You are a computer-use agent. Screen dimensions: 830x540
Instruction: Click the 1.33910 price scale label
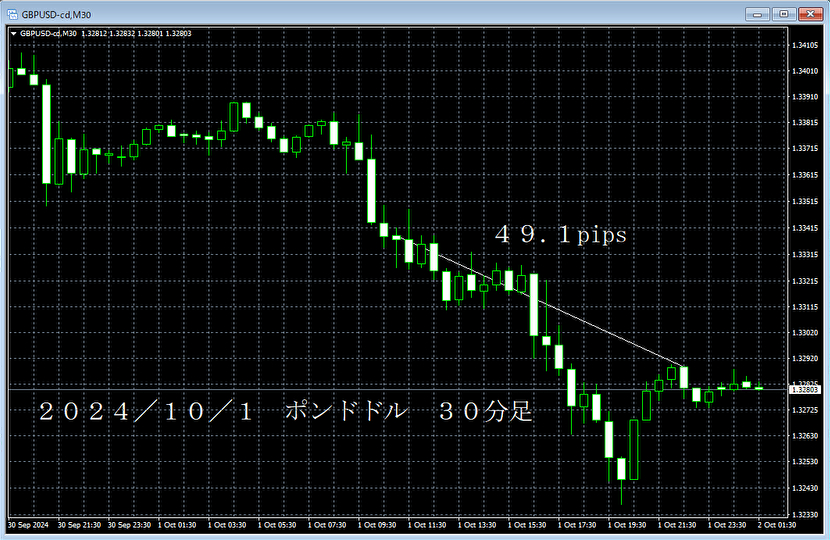coord(805,97)
